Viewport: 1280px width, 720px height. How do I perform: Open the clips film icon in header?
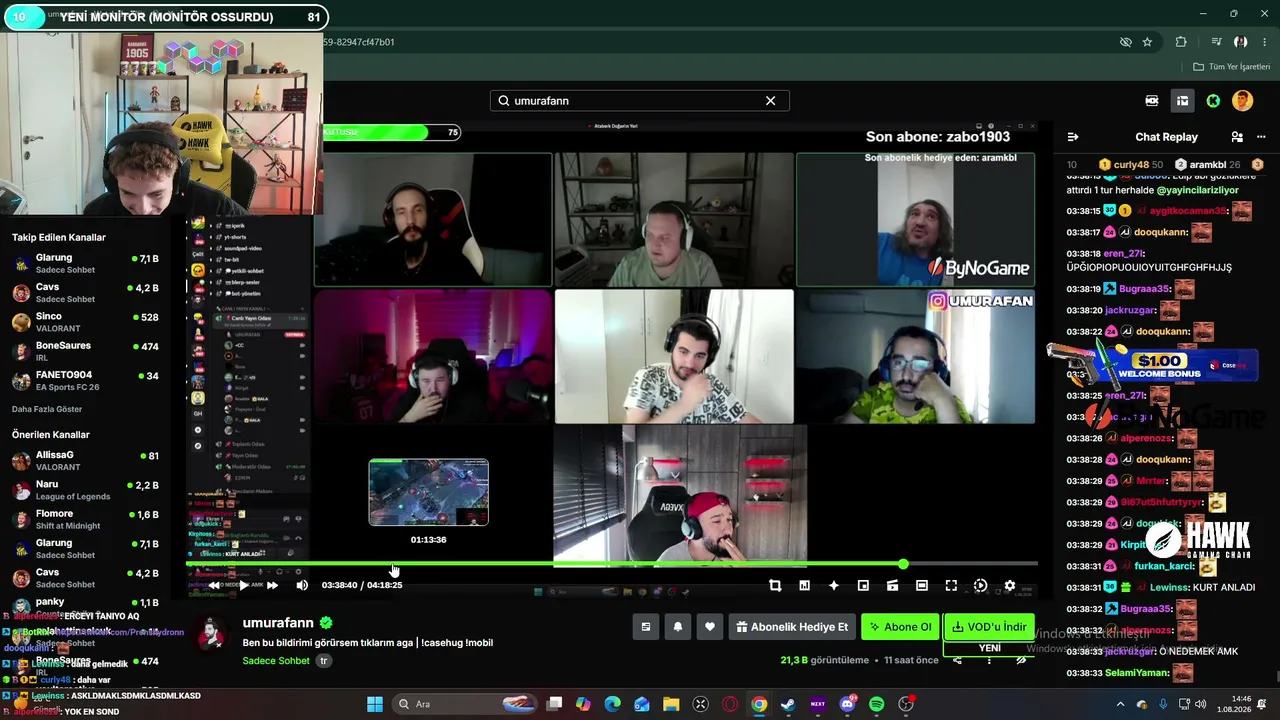point(1152,101)
